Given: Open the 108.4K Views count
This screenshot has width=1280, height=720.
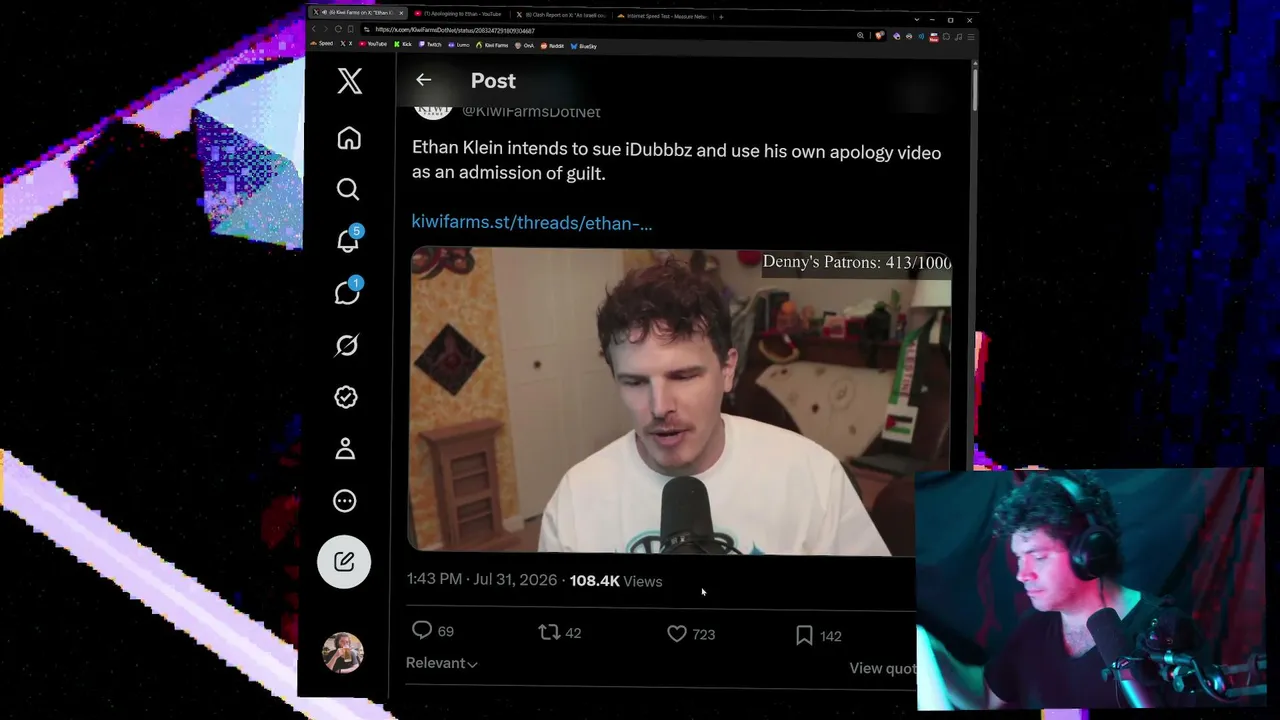Looking at the screenshot, I should 615,581.
